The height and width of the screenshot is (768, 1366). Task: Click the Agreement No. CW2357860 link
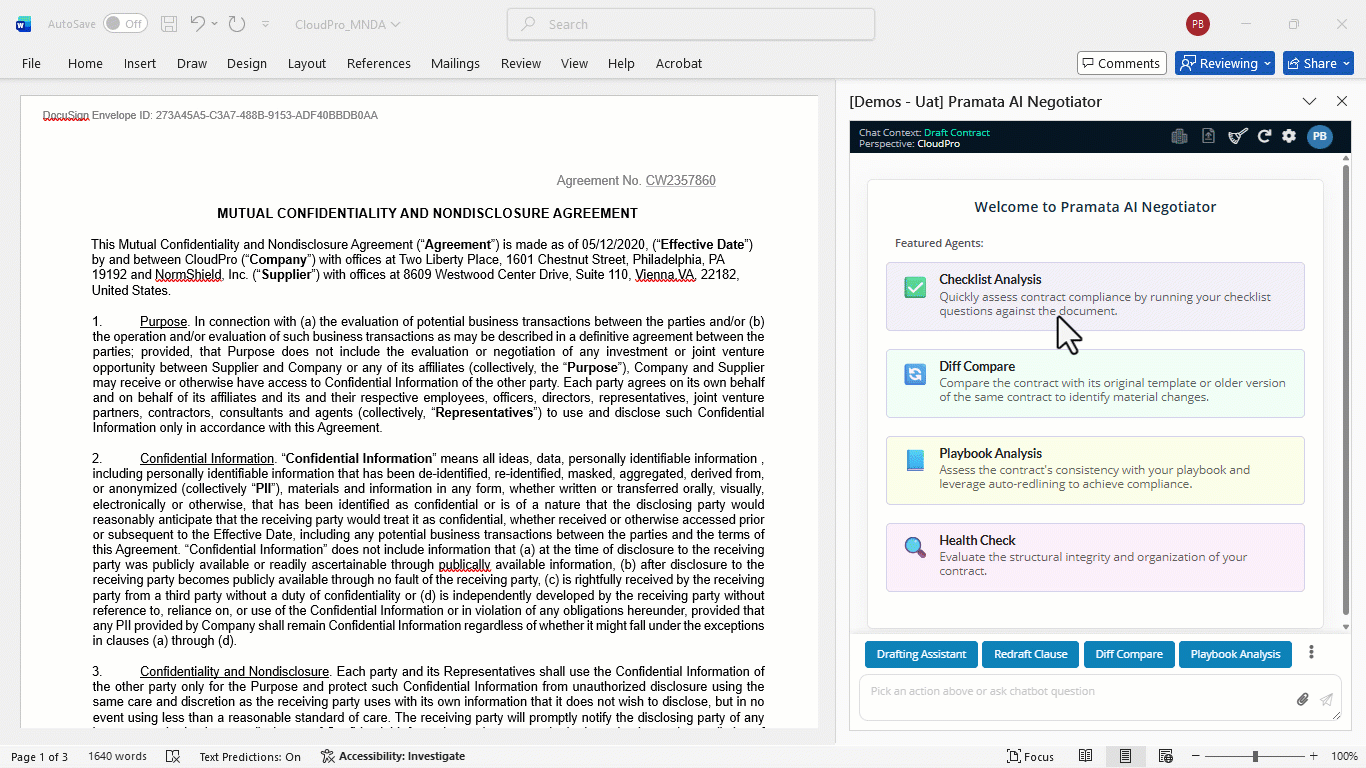click(x=681, y=181)
